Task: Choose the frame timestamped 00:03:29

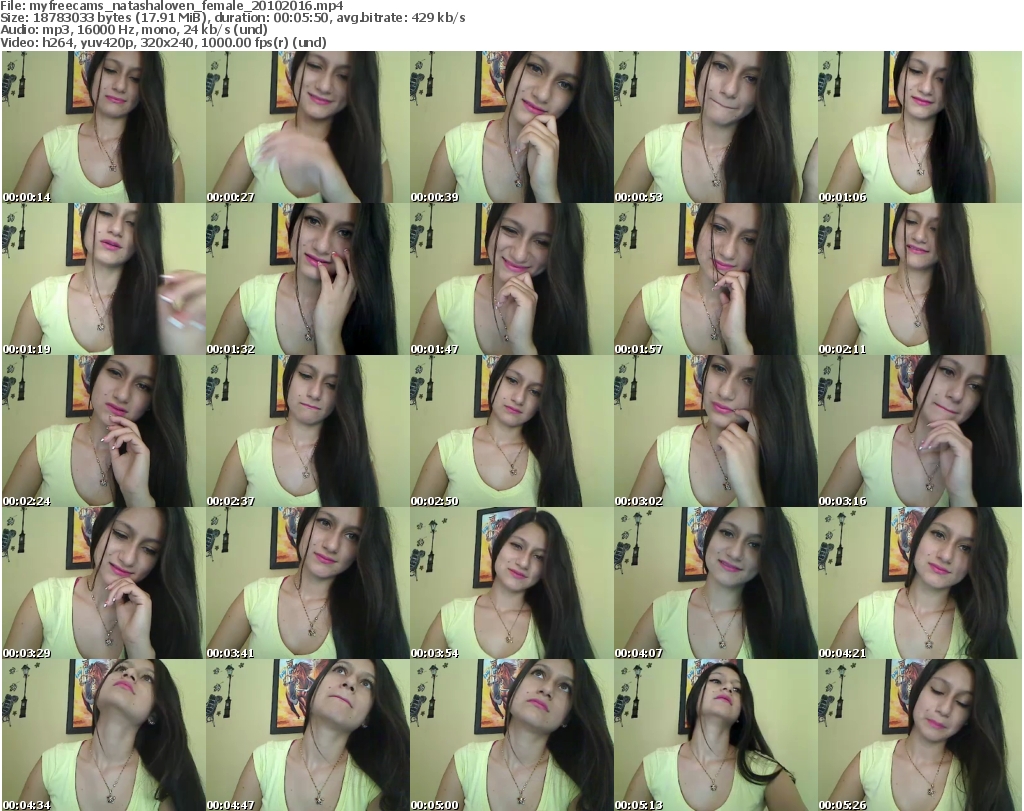Action: point(104,583)
